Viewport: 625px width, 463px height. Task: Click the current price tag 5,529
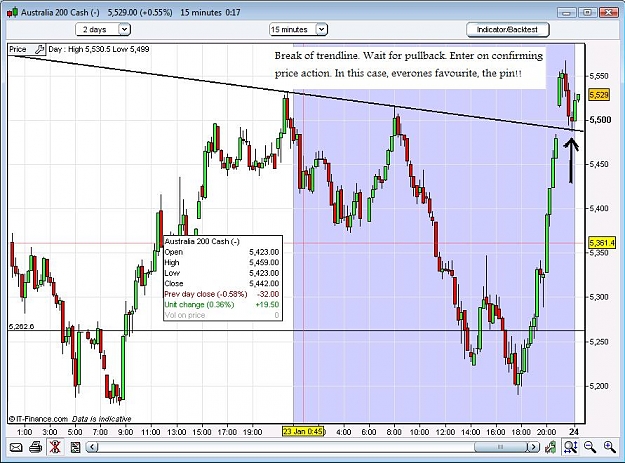coord(599,95)
